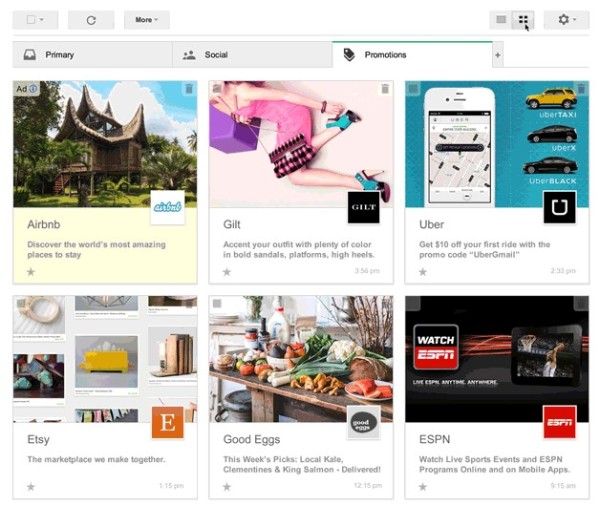Open the Airbnb sender title

tap(44, 224)
